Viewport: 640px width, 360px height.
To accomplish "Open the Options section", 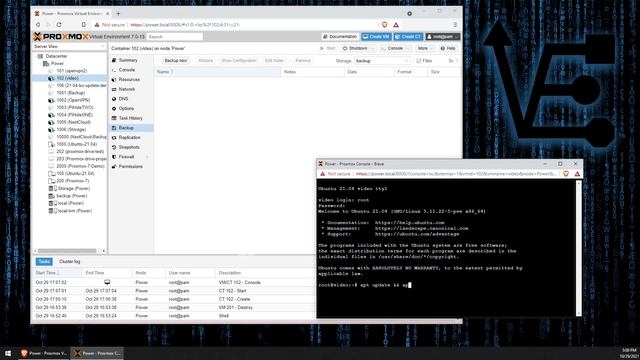I will [x=131, y=109].
